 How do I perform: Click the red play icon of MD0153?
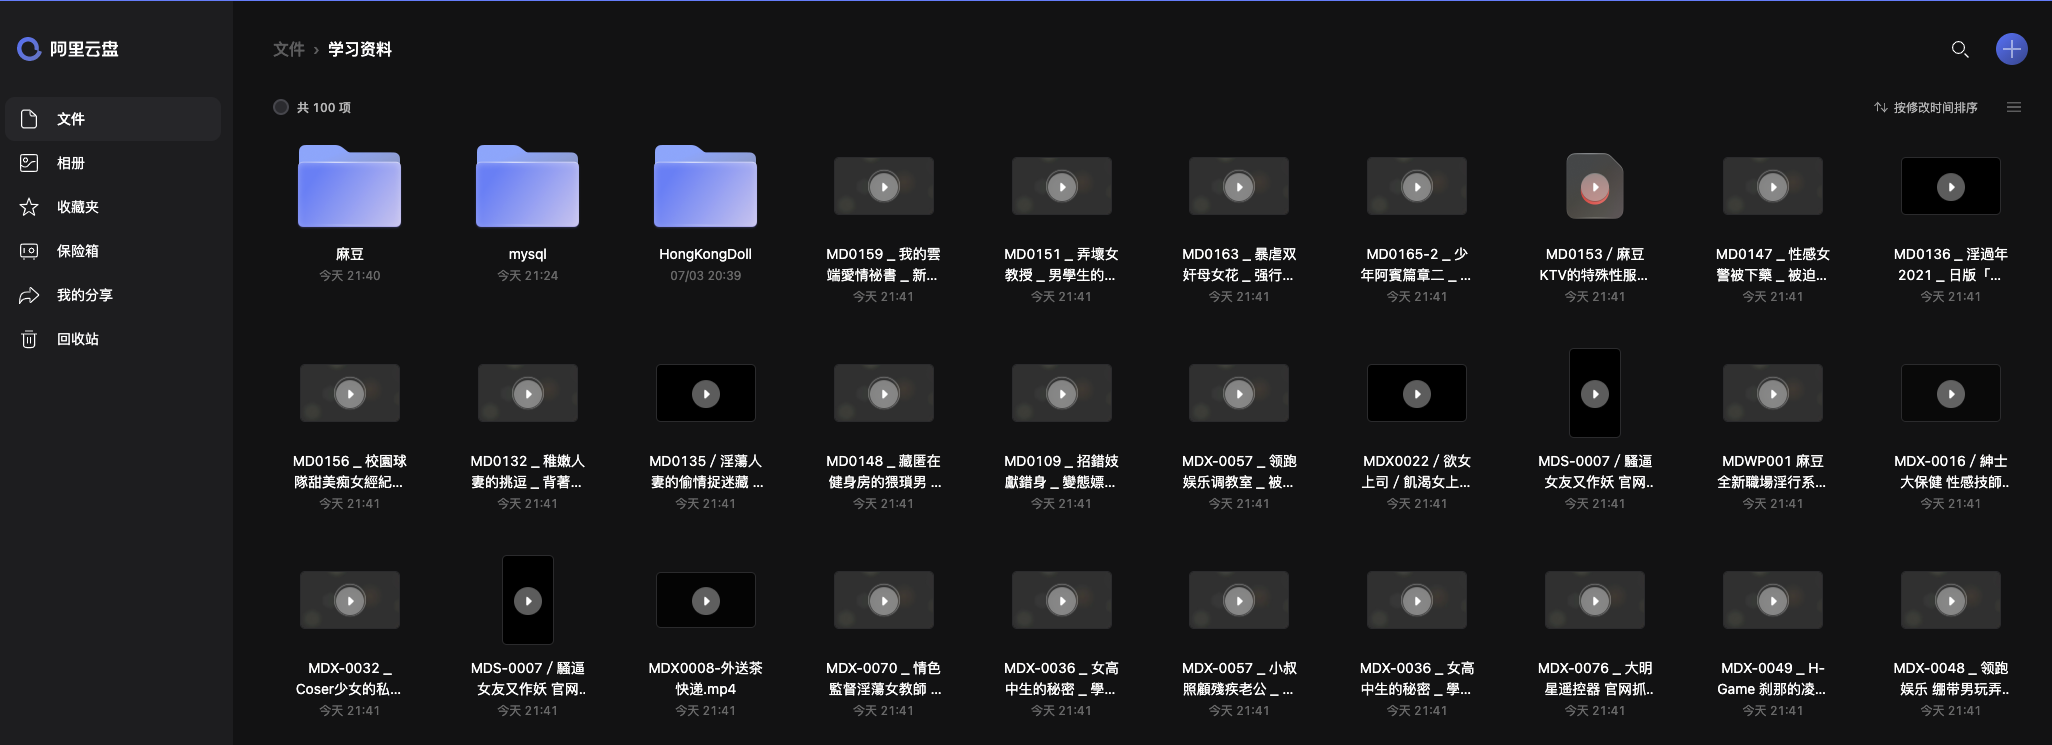click(x=1595, y=186)
